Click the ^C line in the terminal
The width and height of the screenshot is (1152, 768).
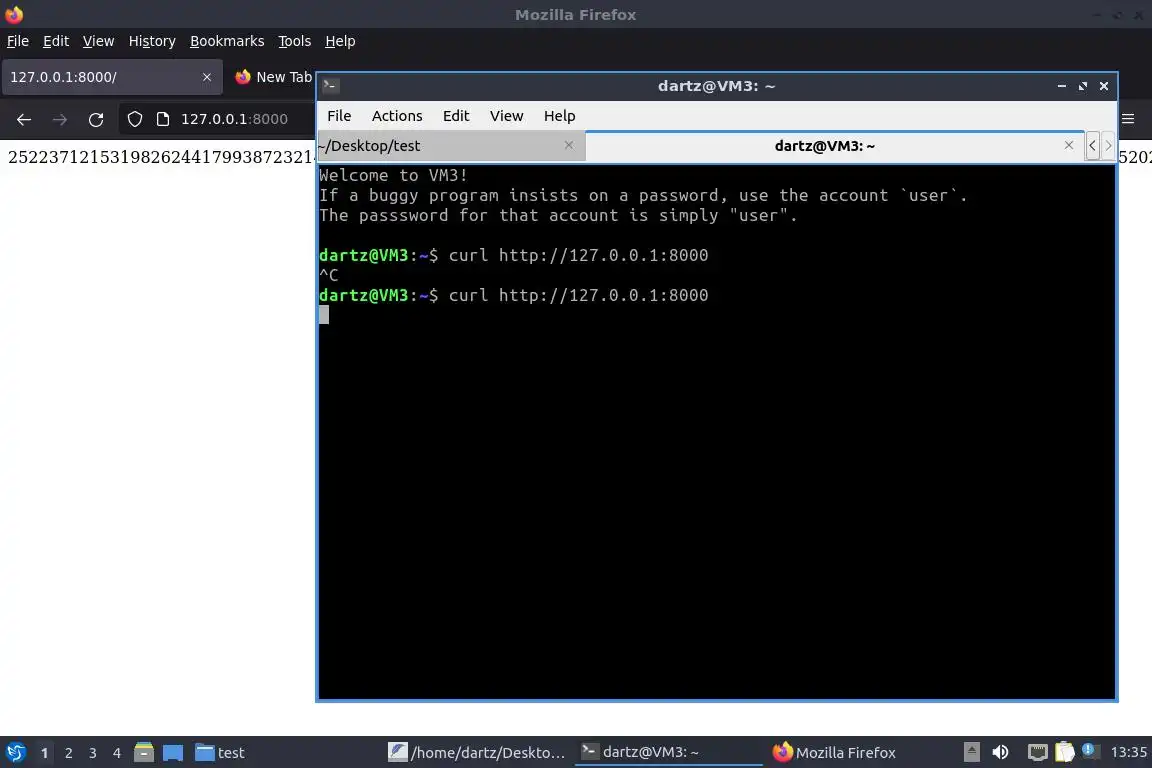328,275
